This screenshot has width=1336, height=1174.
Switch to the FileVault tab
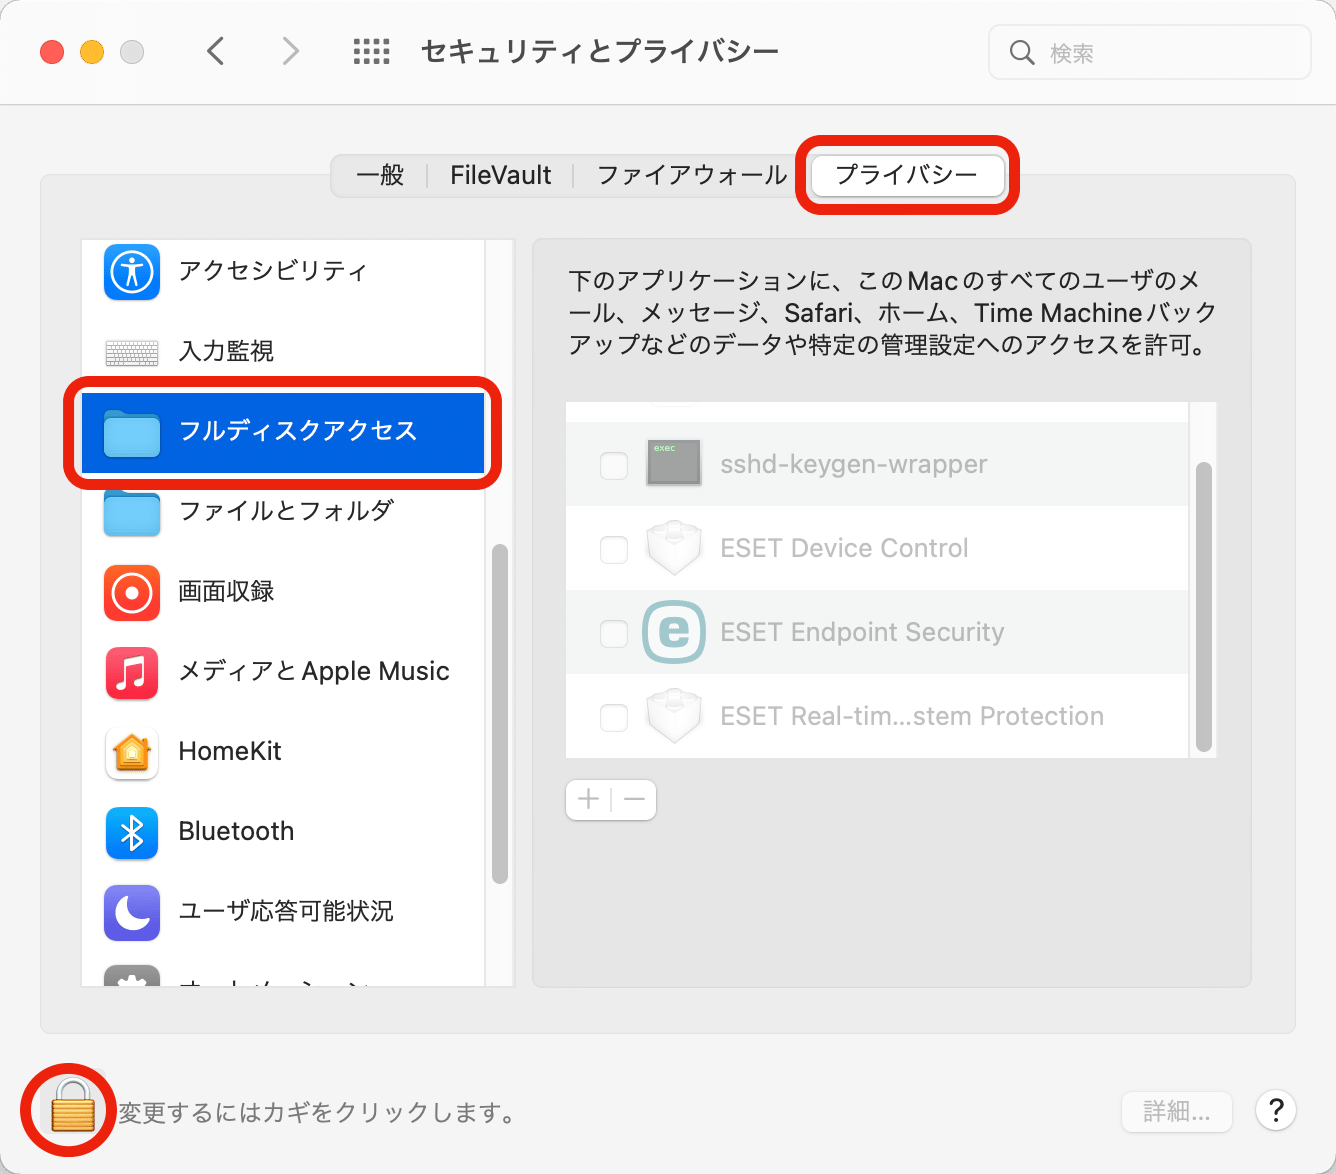click(500, 175)
